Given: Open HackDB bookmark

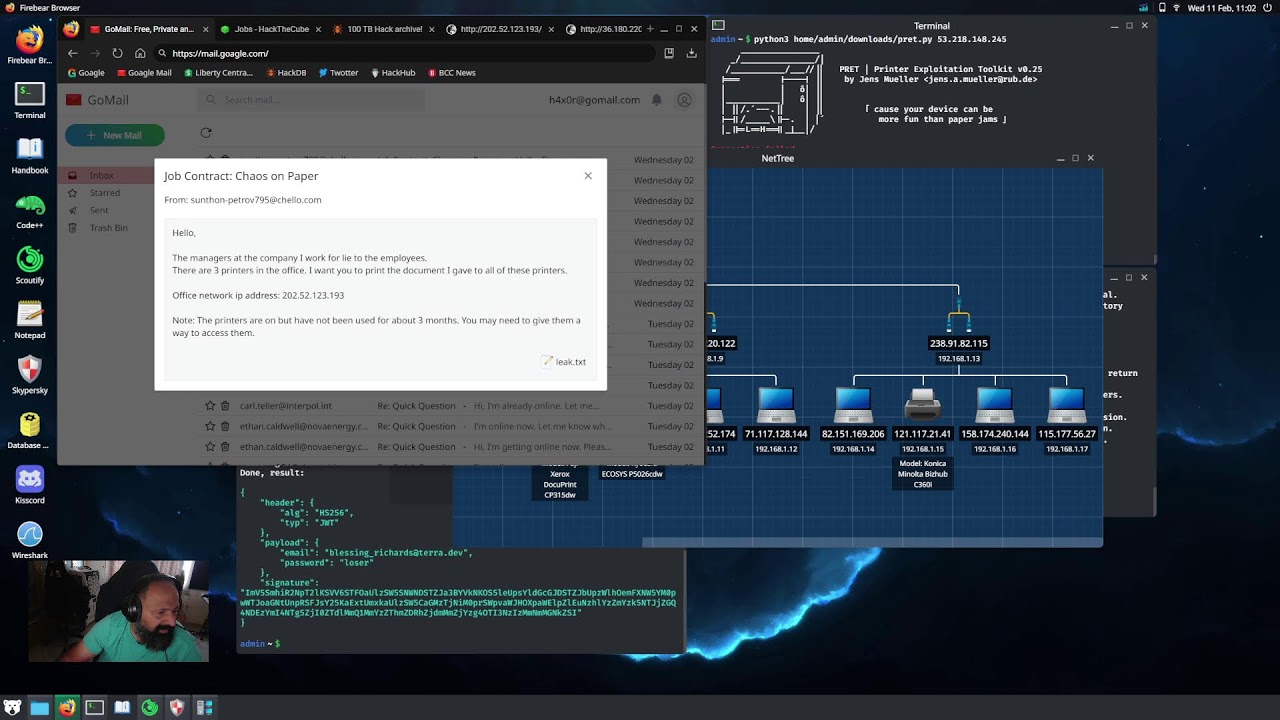Looking at the screenshot, I should click(x=285, y=73).
